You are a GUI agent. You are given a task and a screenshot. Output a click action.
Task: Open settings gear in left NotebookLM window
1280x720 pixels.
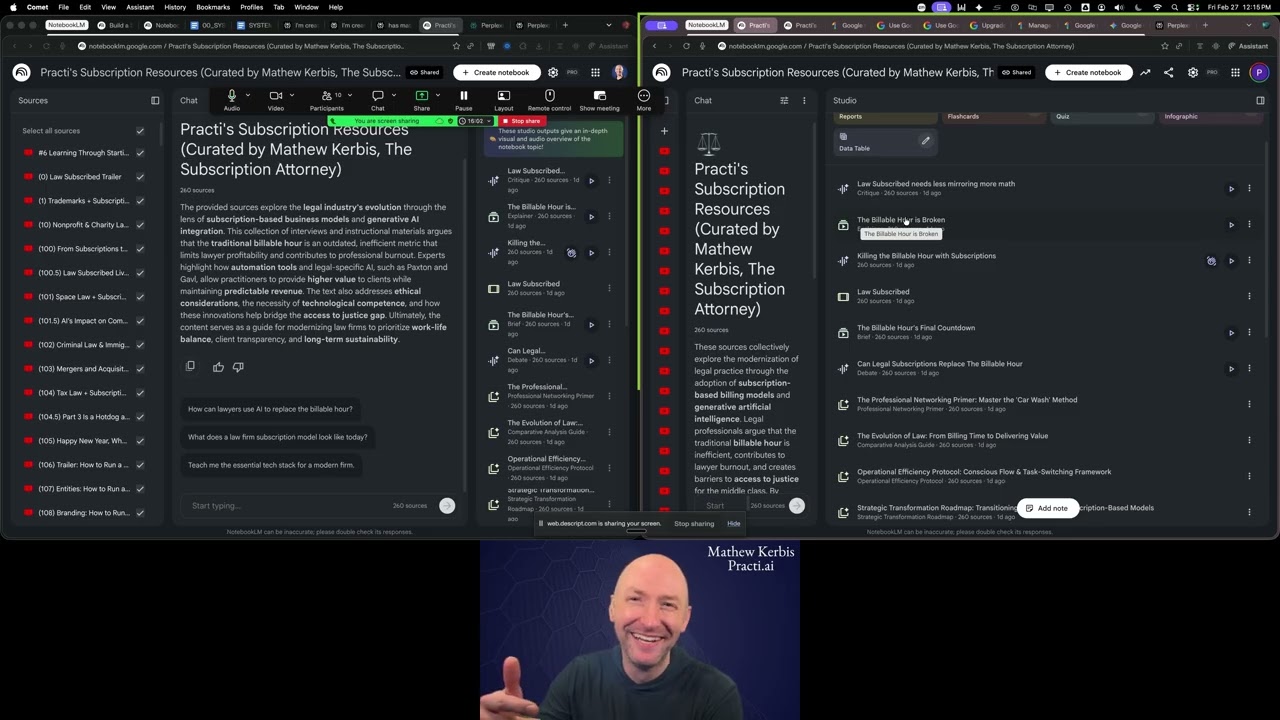(553, 72)
